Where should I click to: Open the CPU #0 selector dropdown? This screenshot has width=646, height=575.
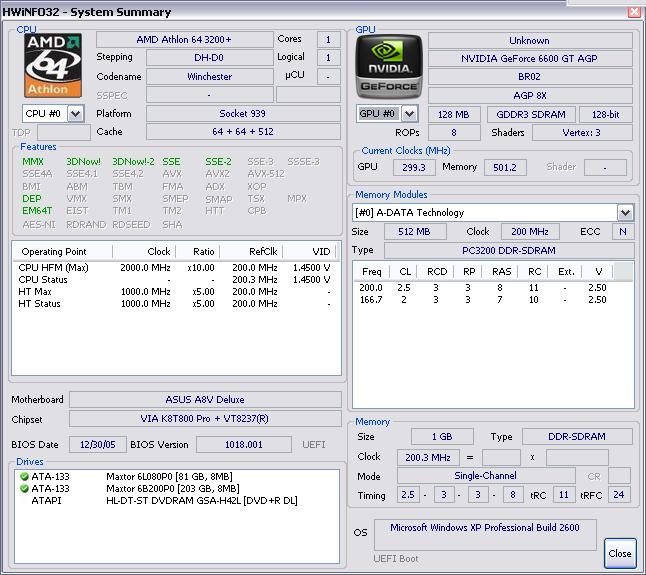pyautogui.click(x=76, y=114)
